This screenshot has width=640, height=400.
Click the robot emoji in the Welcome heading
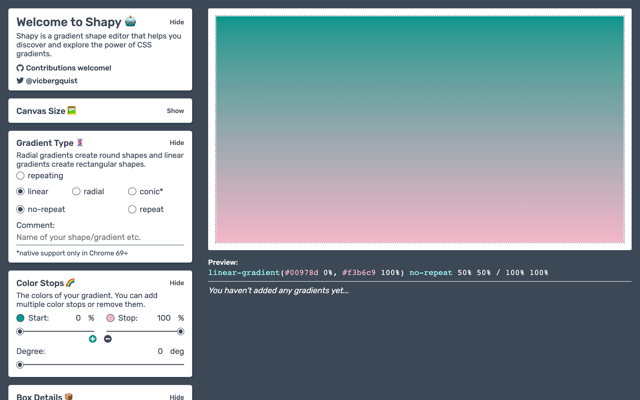[131, 21]
